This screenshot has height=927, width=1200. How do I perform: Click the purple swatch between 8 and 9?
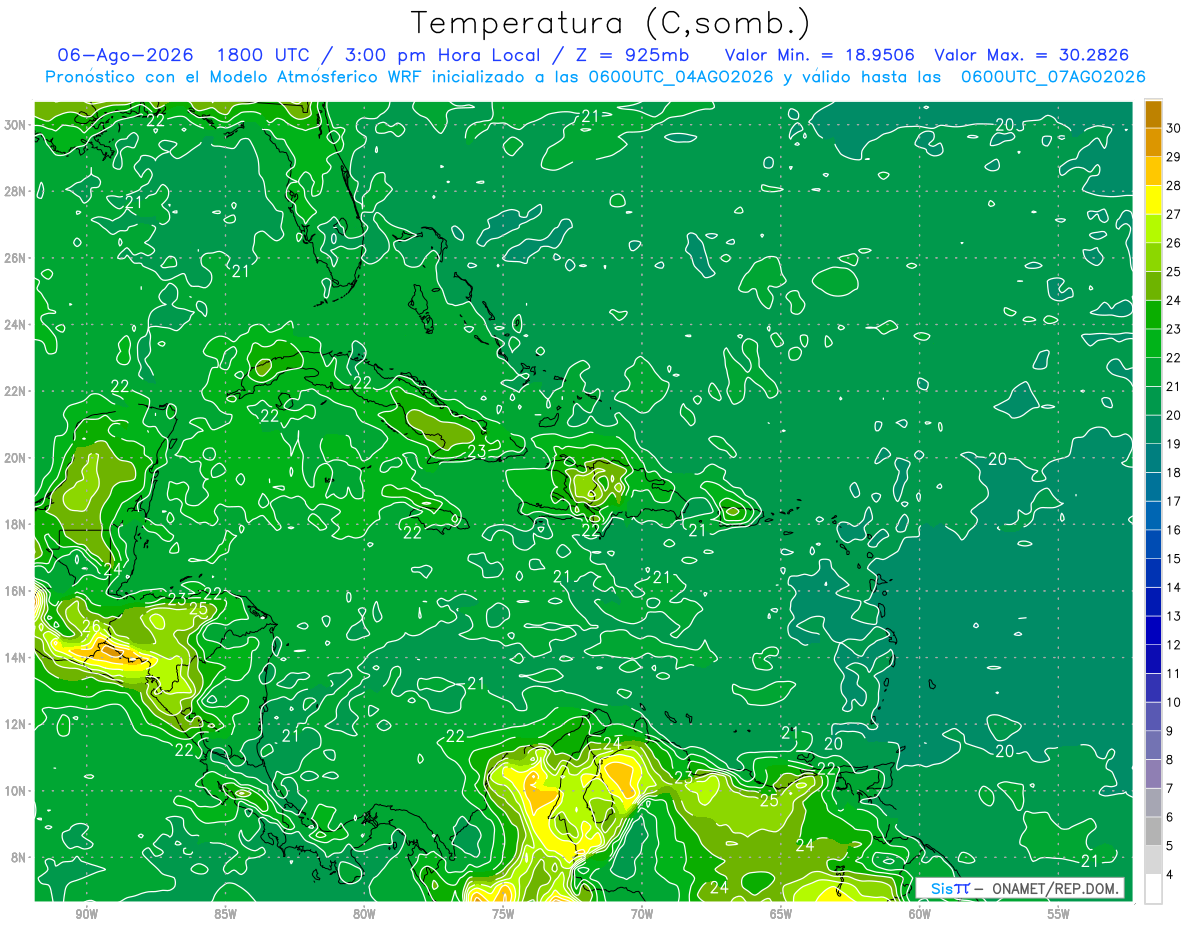[x=1153, y=746]
